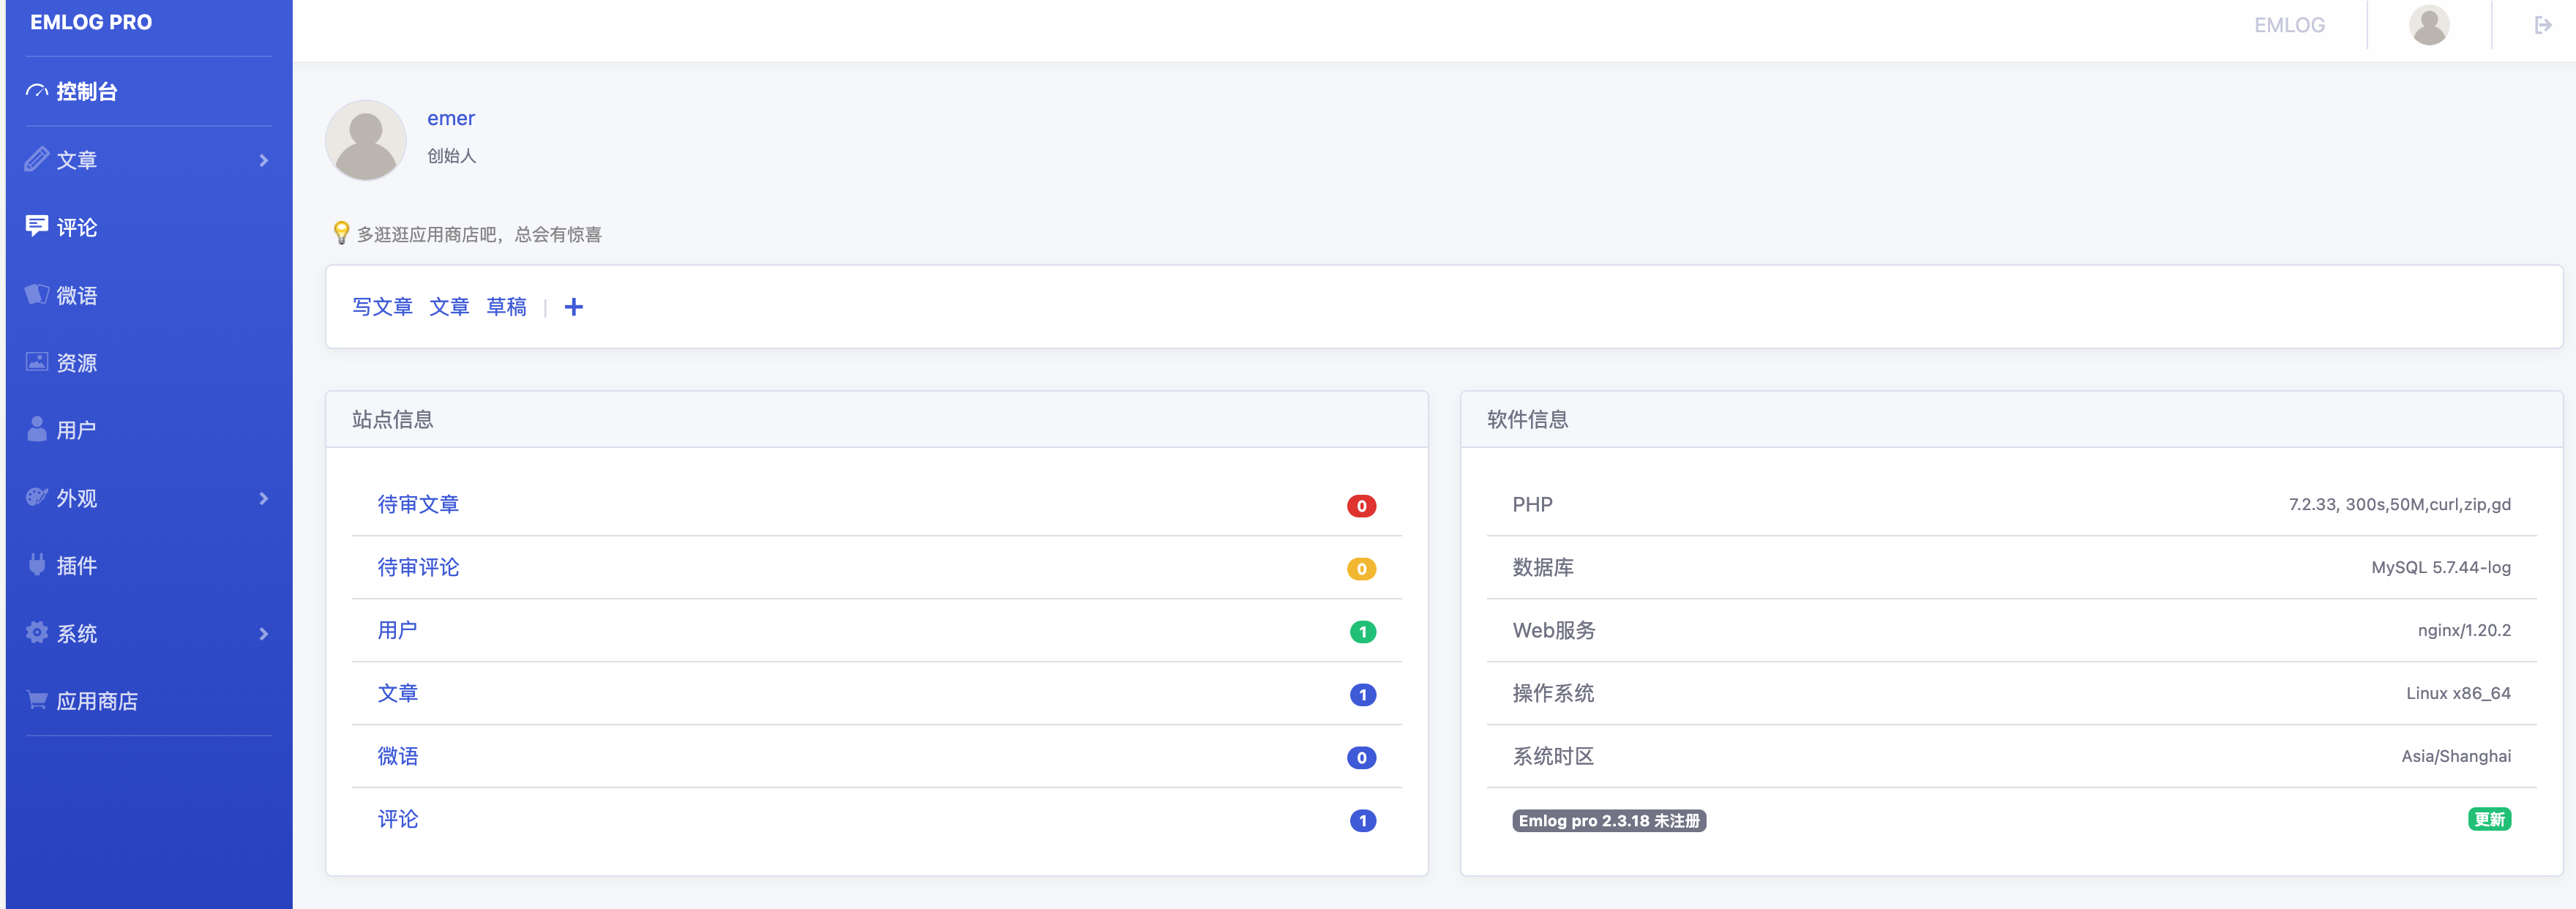The height and width of the screenshot is (909, 2576).
Task: Click the logout icon in top-right corner
Action: coord(2543,25)
